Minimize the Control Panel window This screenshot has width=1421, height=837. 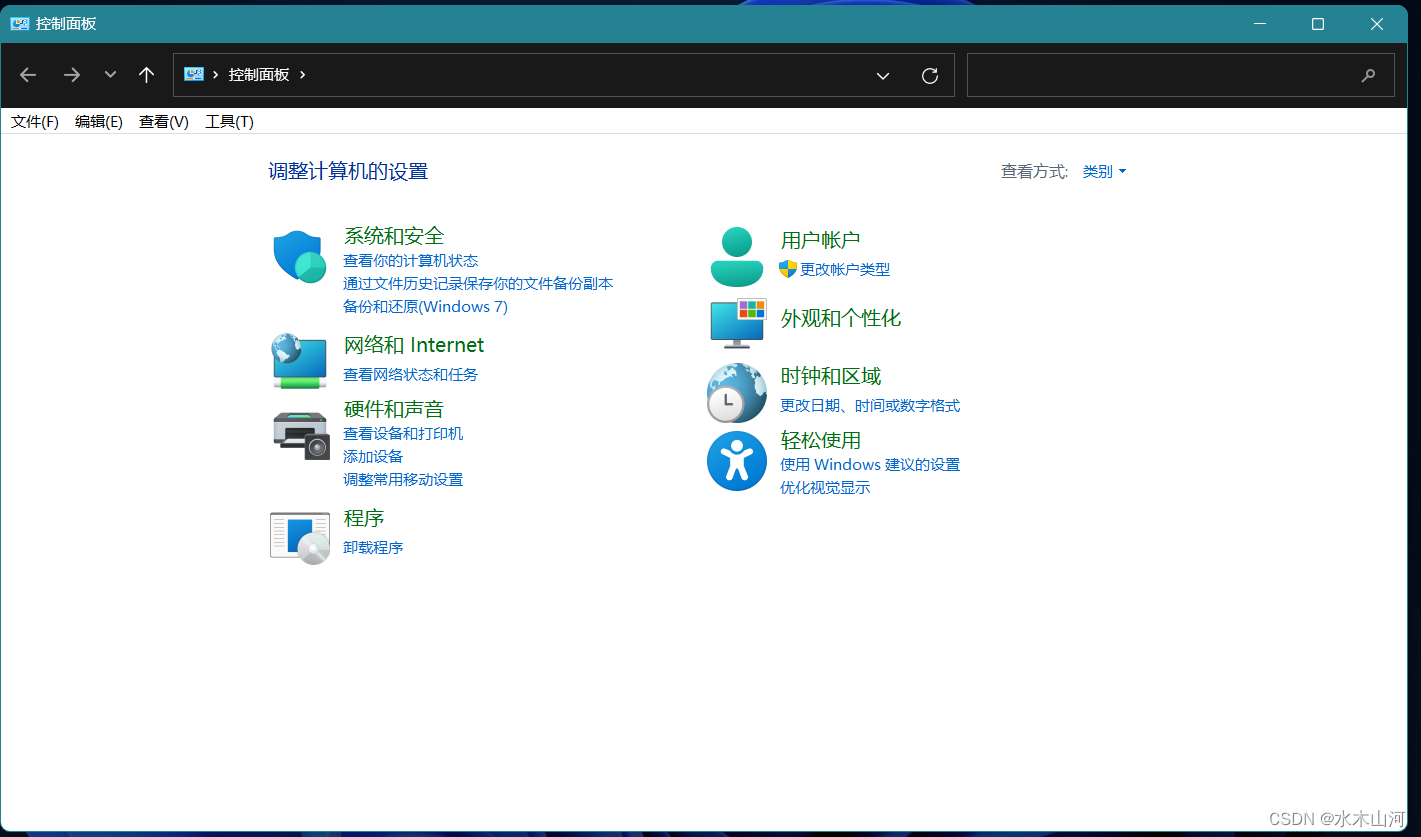click(x=1260, y=23)
